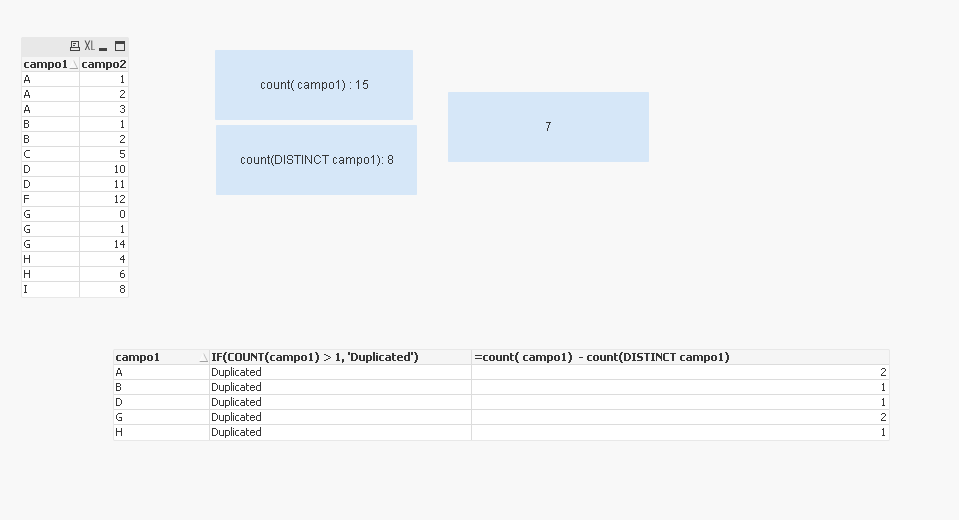Send table to Excel via XL icon

(x=89, y=46)
